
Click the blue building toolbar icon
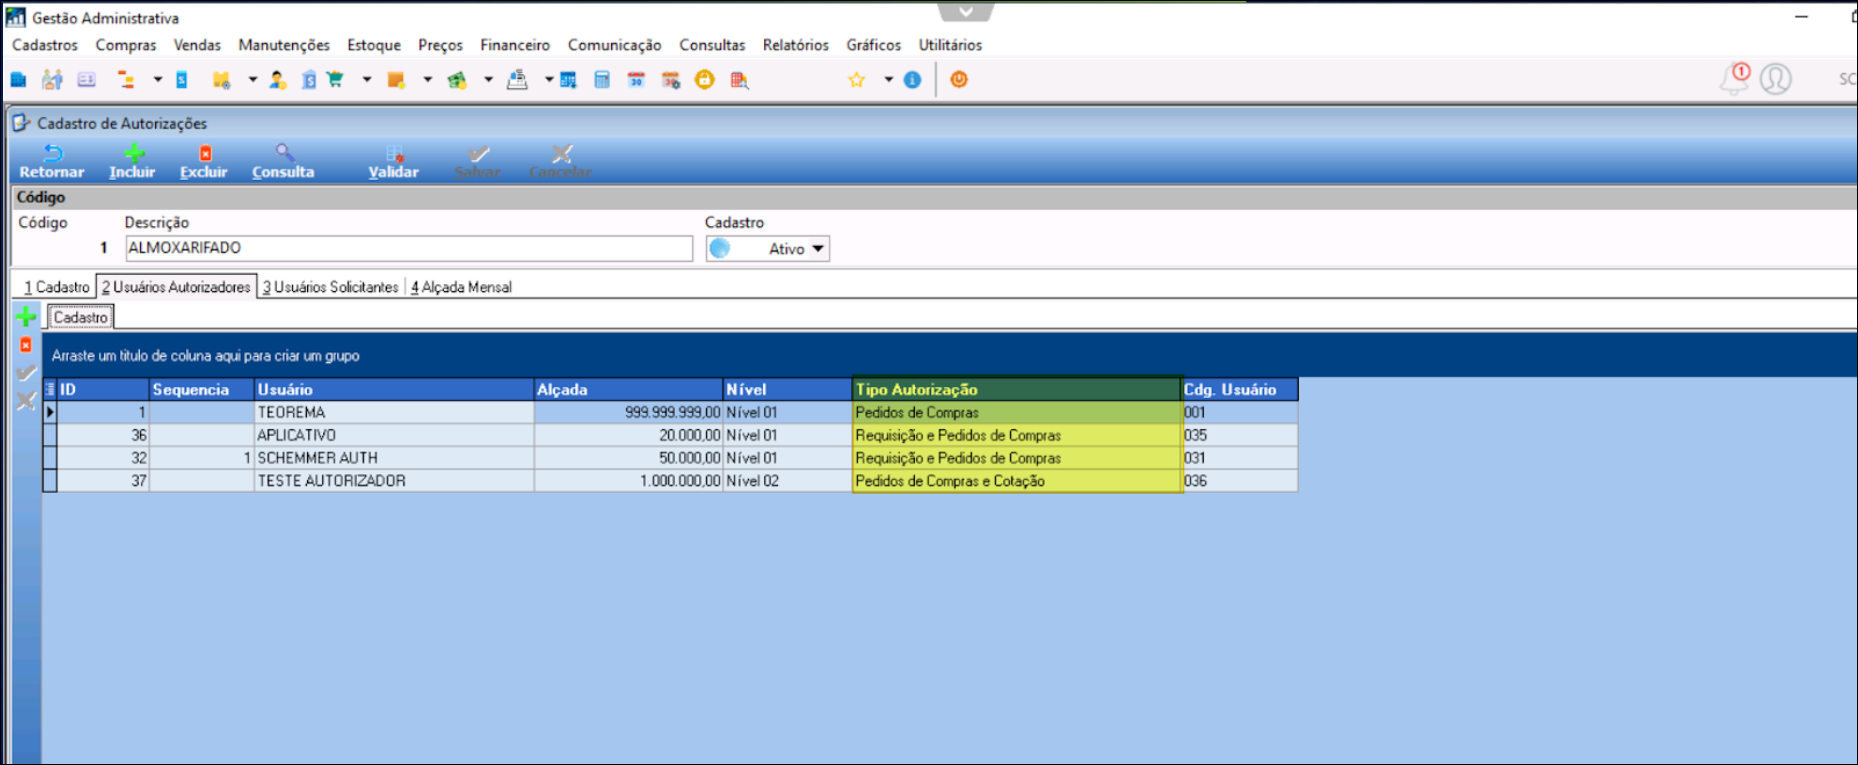[18, 80]
